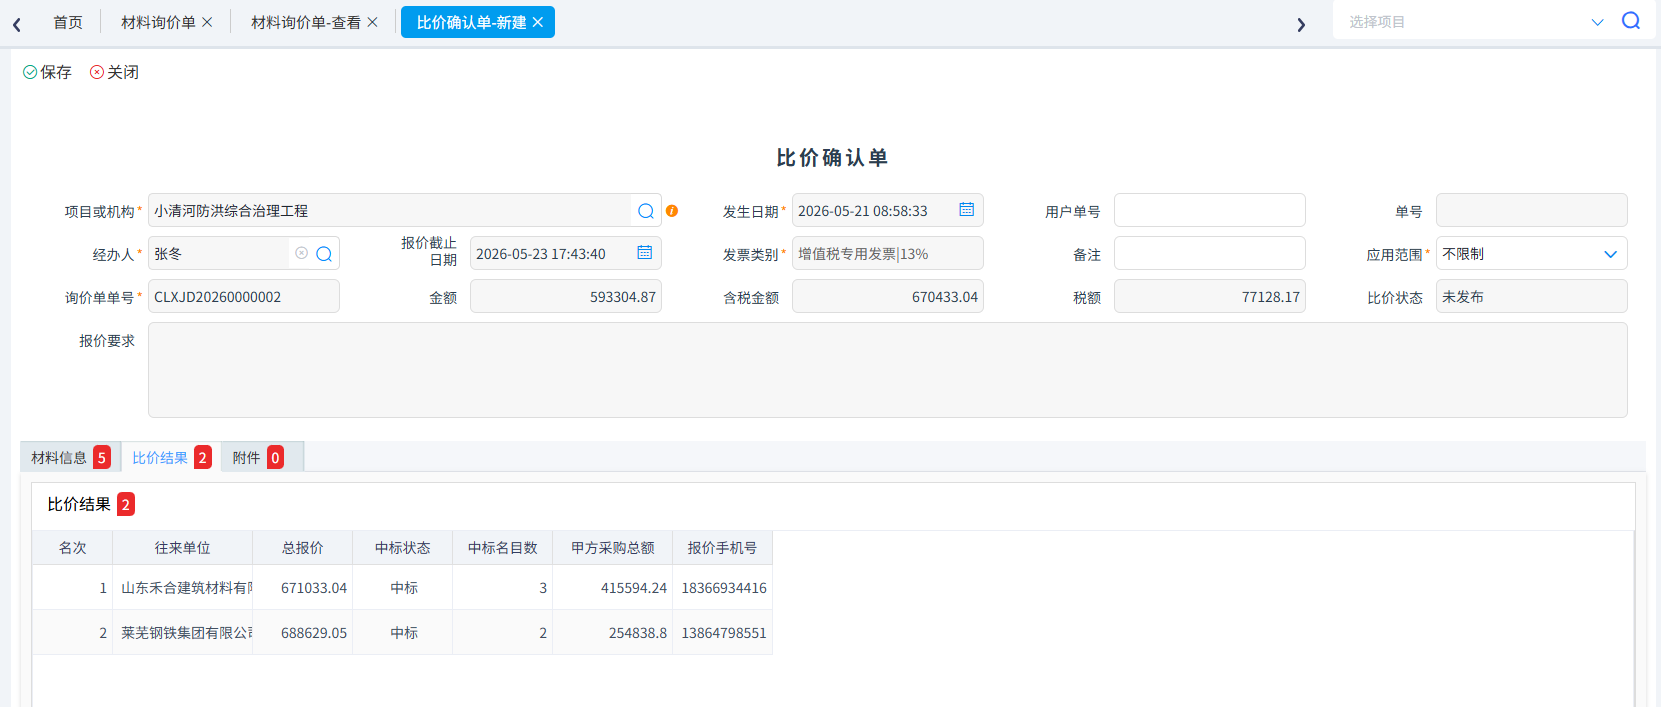Screen dimensions: 1661x707
Task: Close the 比价确认单-新建 tab
Action: (x=538, y=22)
